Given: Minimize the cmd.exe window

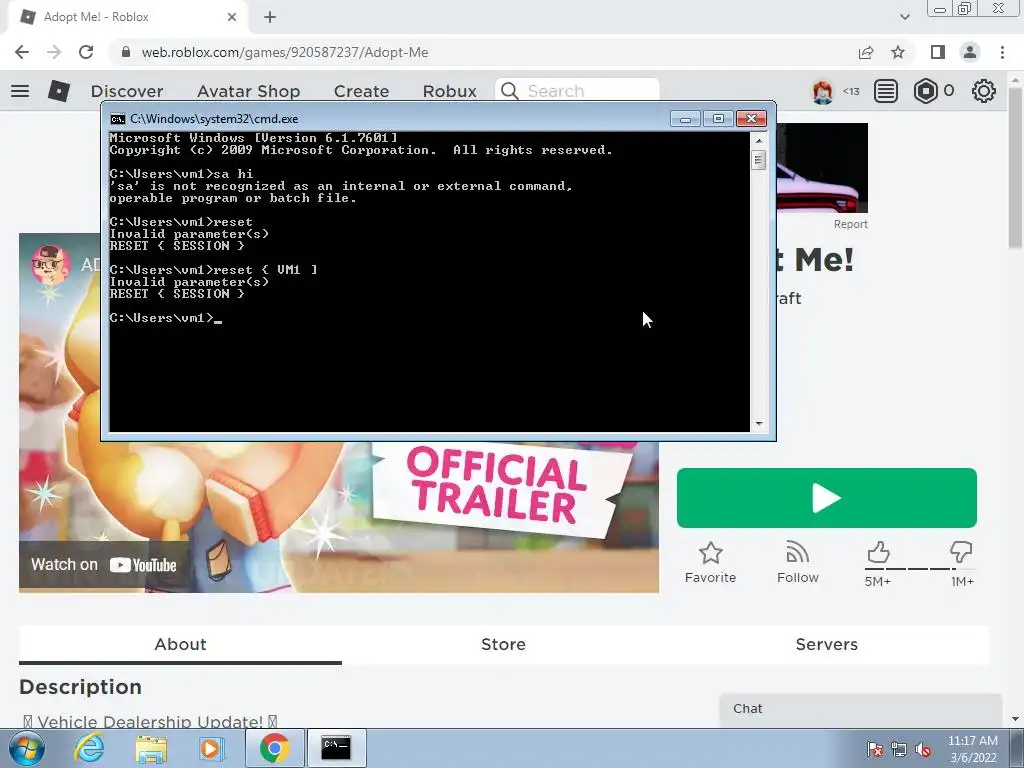Looking at the screenshot, I should (685, 119).
